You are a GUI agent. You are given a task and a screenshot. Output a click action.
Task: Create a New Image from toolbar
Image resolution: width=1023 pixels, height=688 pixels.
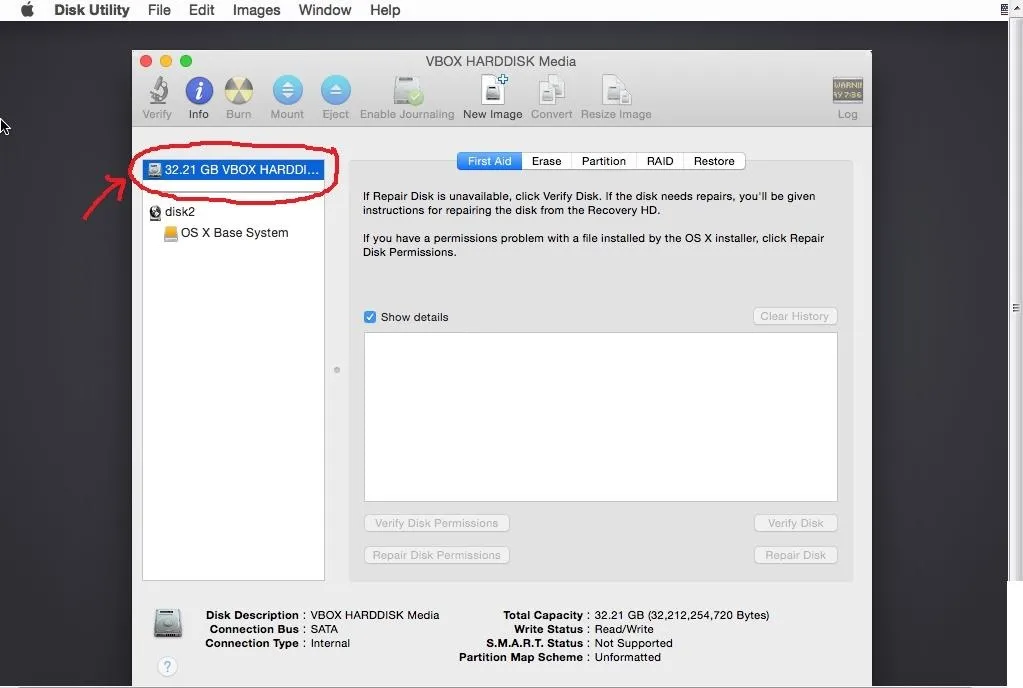pyautogui.click(x=493, y=90)
